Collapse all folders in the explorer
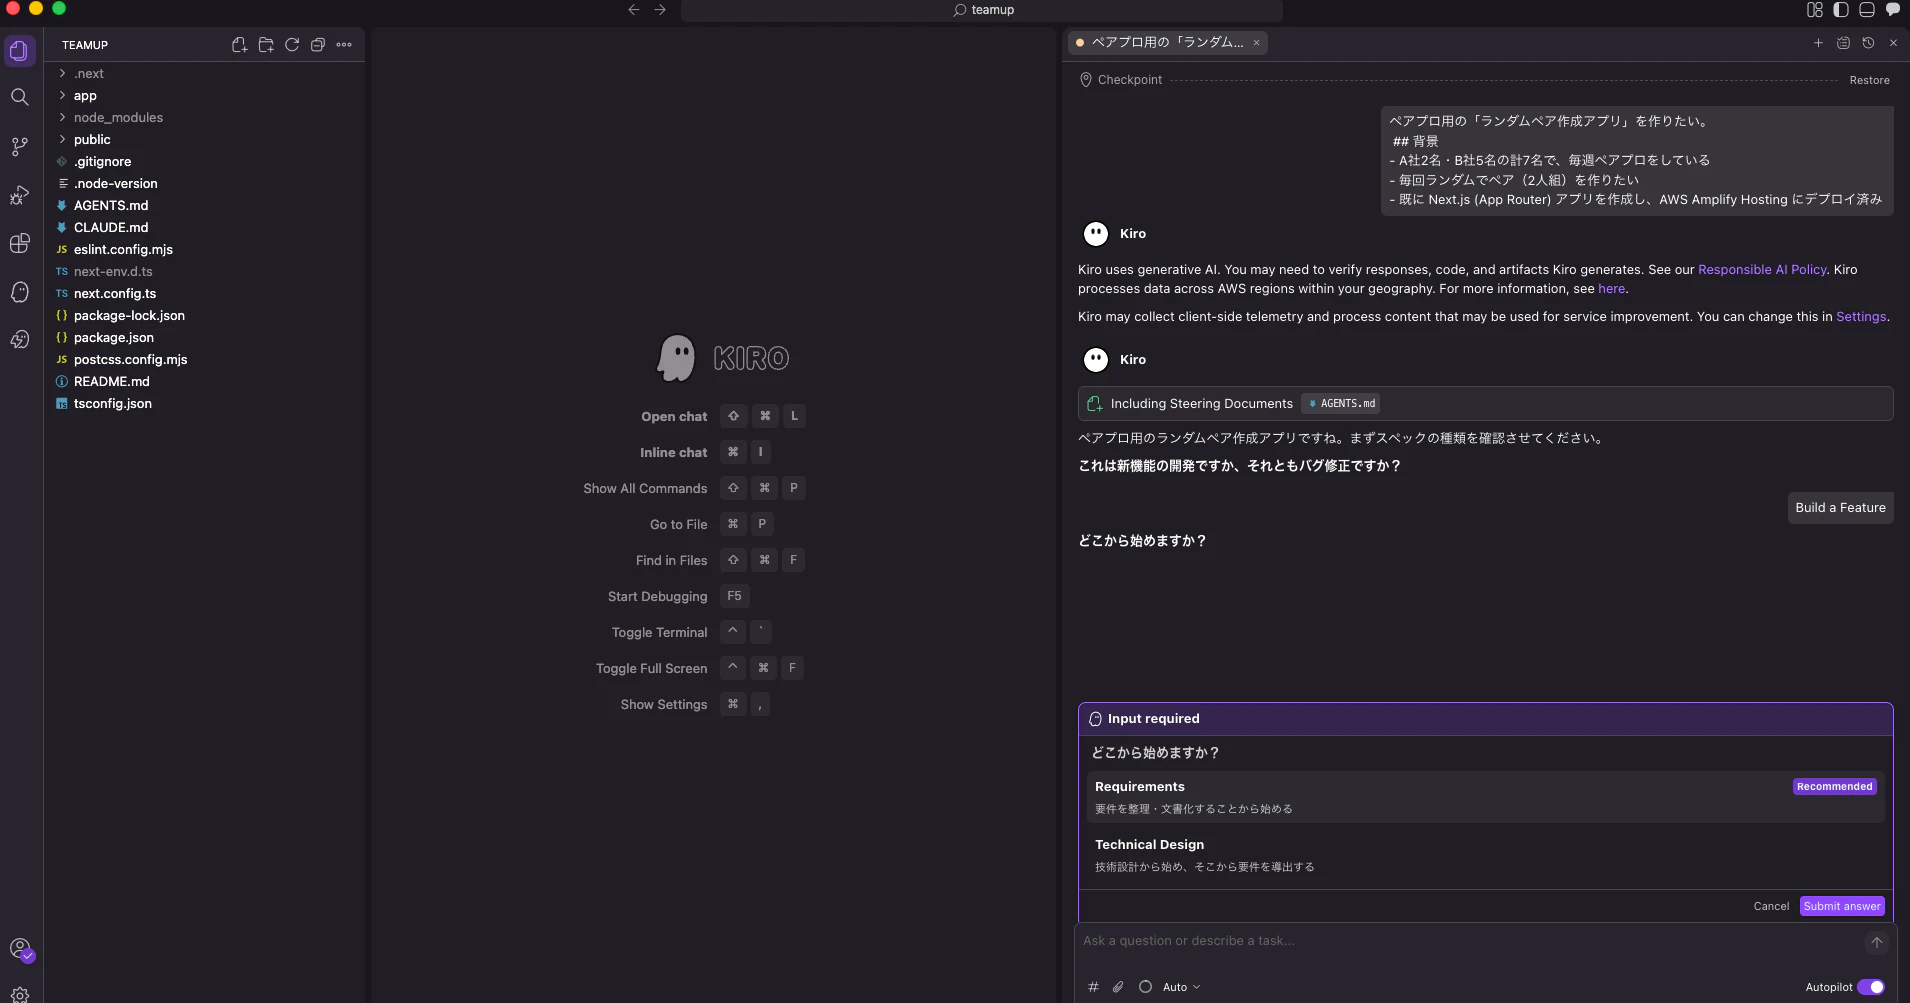The height and width of the screenshot is (1003, 1910). coord(318,45)
